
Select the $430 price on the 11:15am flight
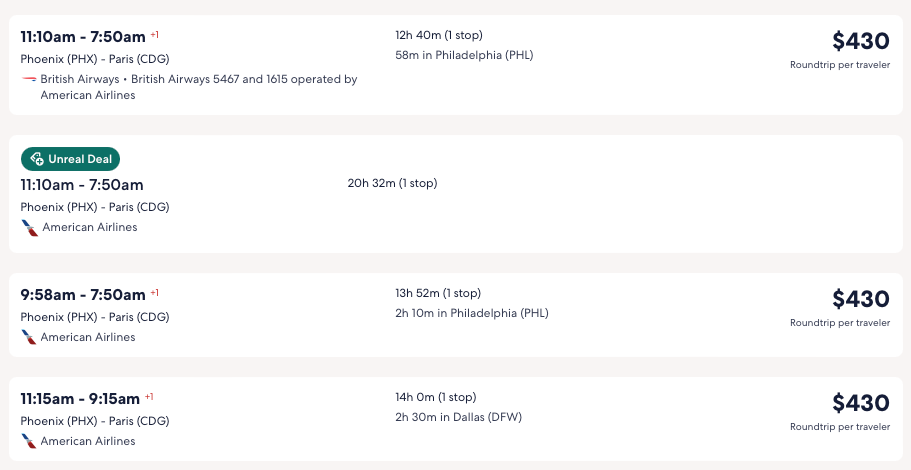[x=860, y=403]
